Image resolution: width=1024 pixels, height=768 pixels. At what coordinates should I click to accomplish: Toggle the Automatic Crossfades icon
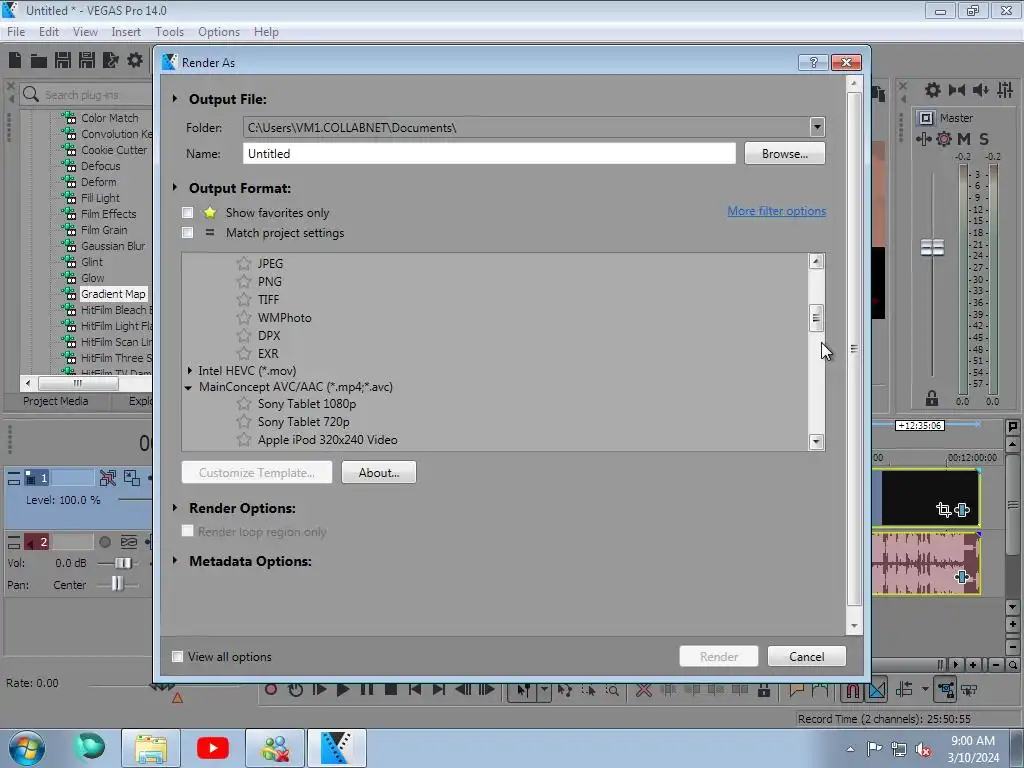click(x=877, y=690)
